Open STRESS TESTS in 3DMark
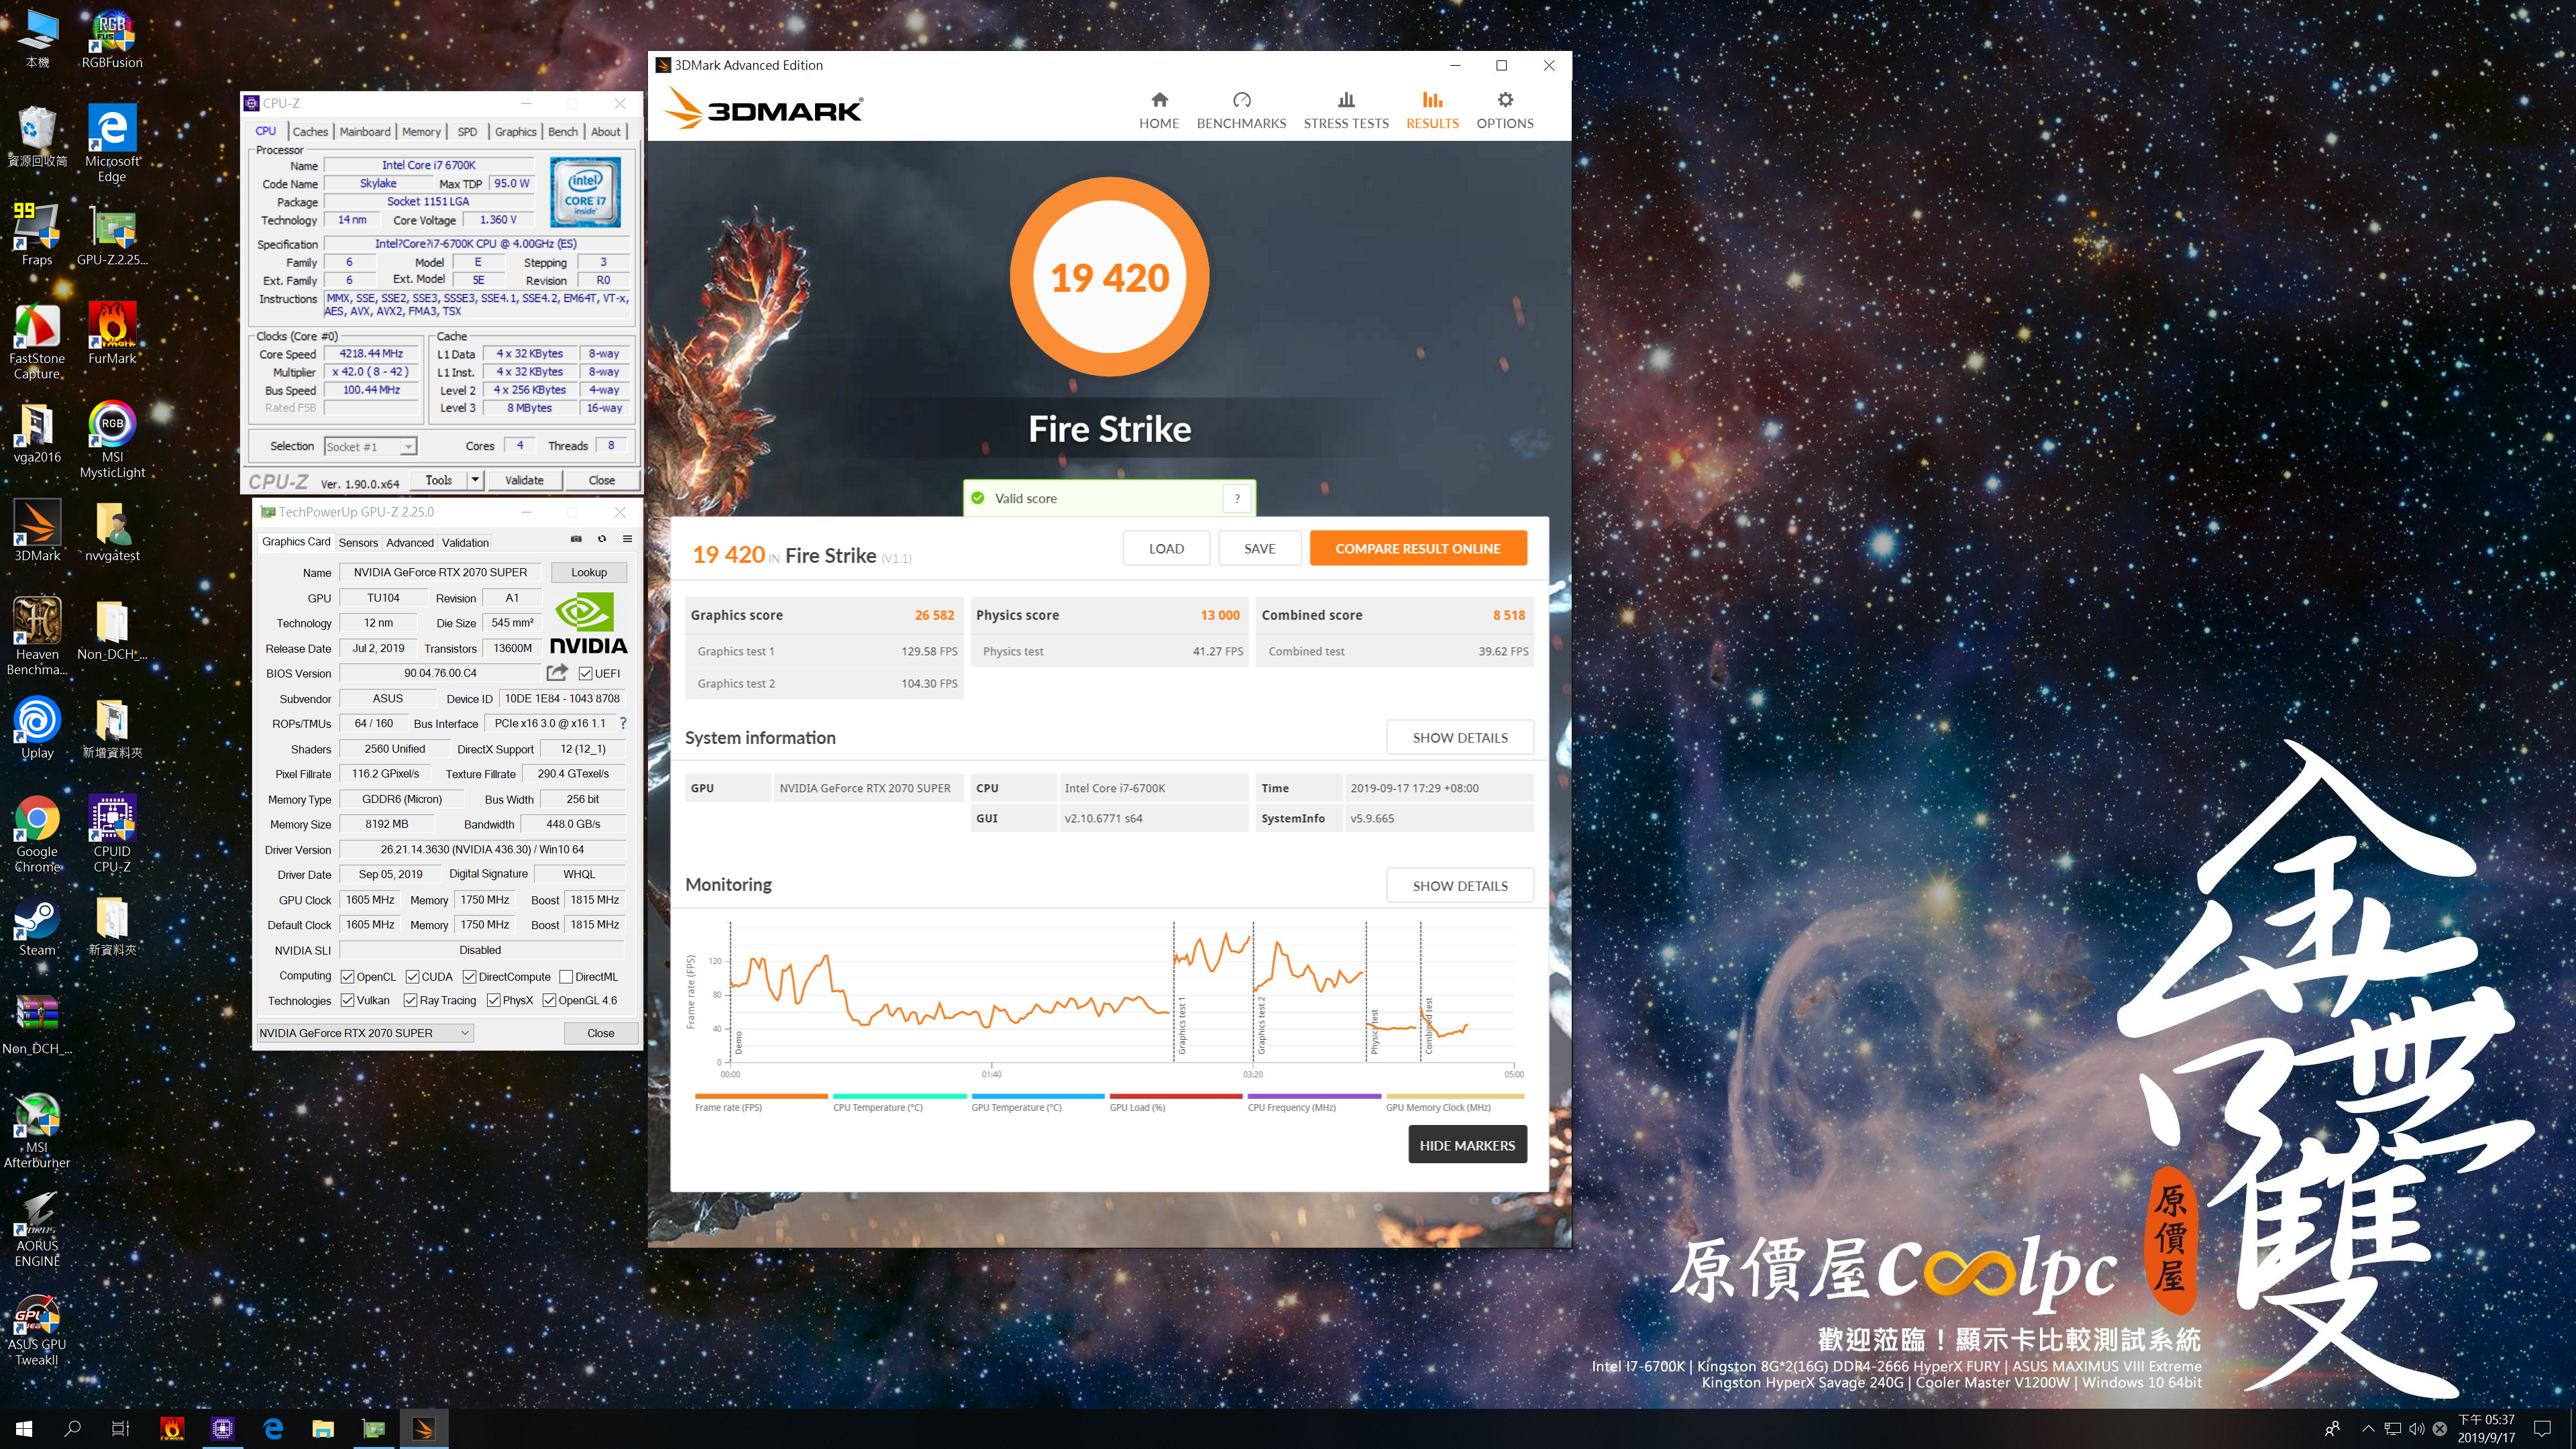Viewport: 2576px width, 1449px height. click(x=1346, y=110)
